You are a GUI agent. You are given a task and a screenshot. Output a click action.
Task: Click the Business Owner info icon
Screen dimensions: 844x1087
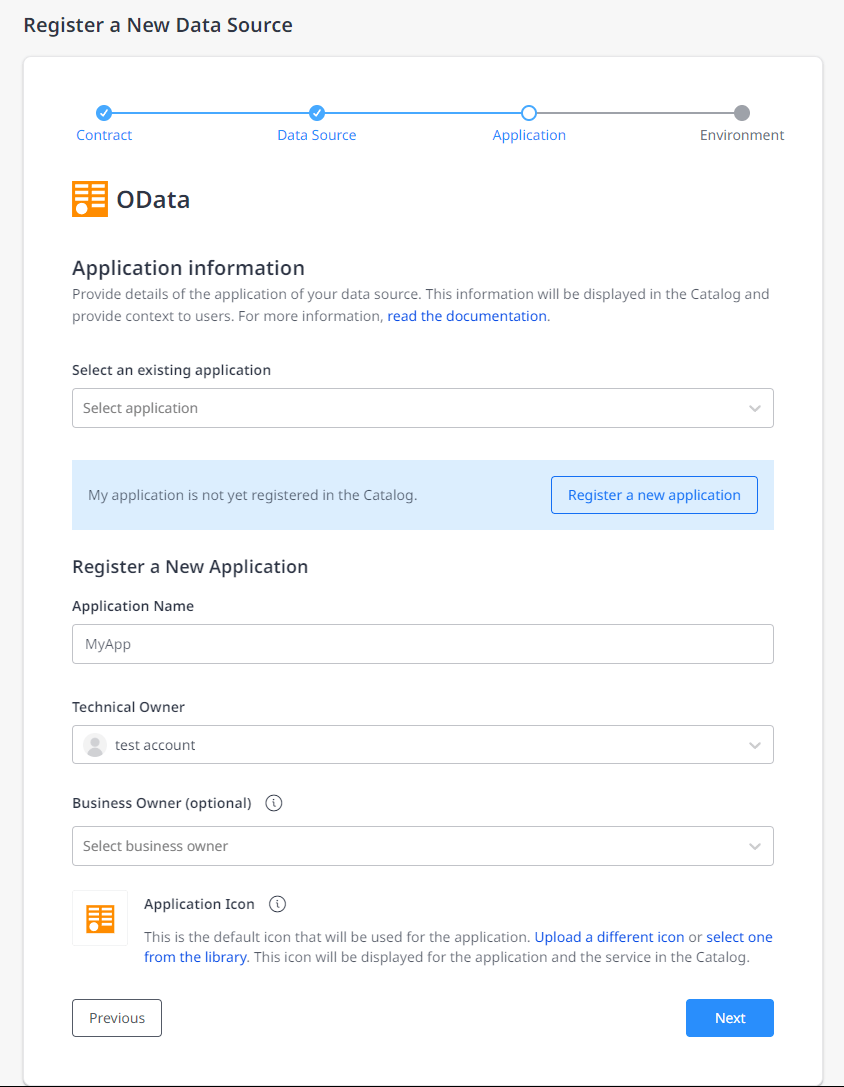click(274, 803)
